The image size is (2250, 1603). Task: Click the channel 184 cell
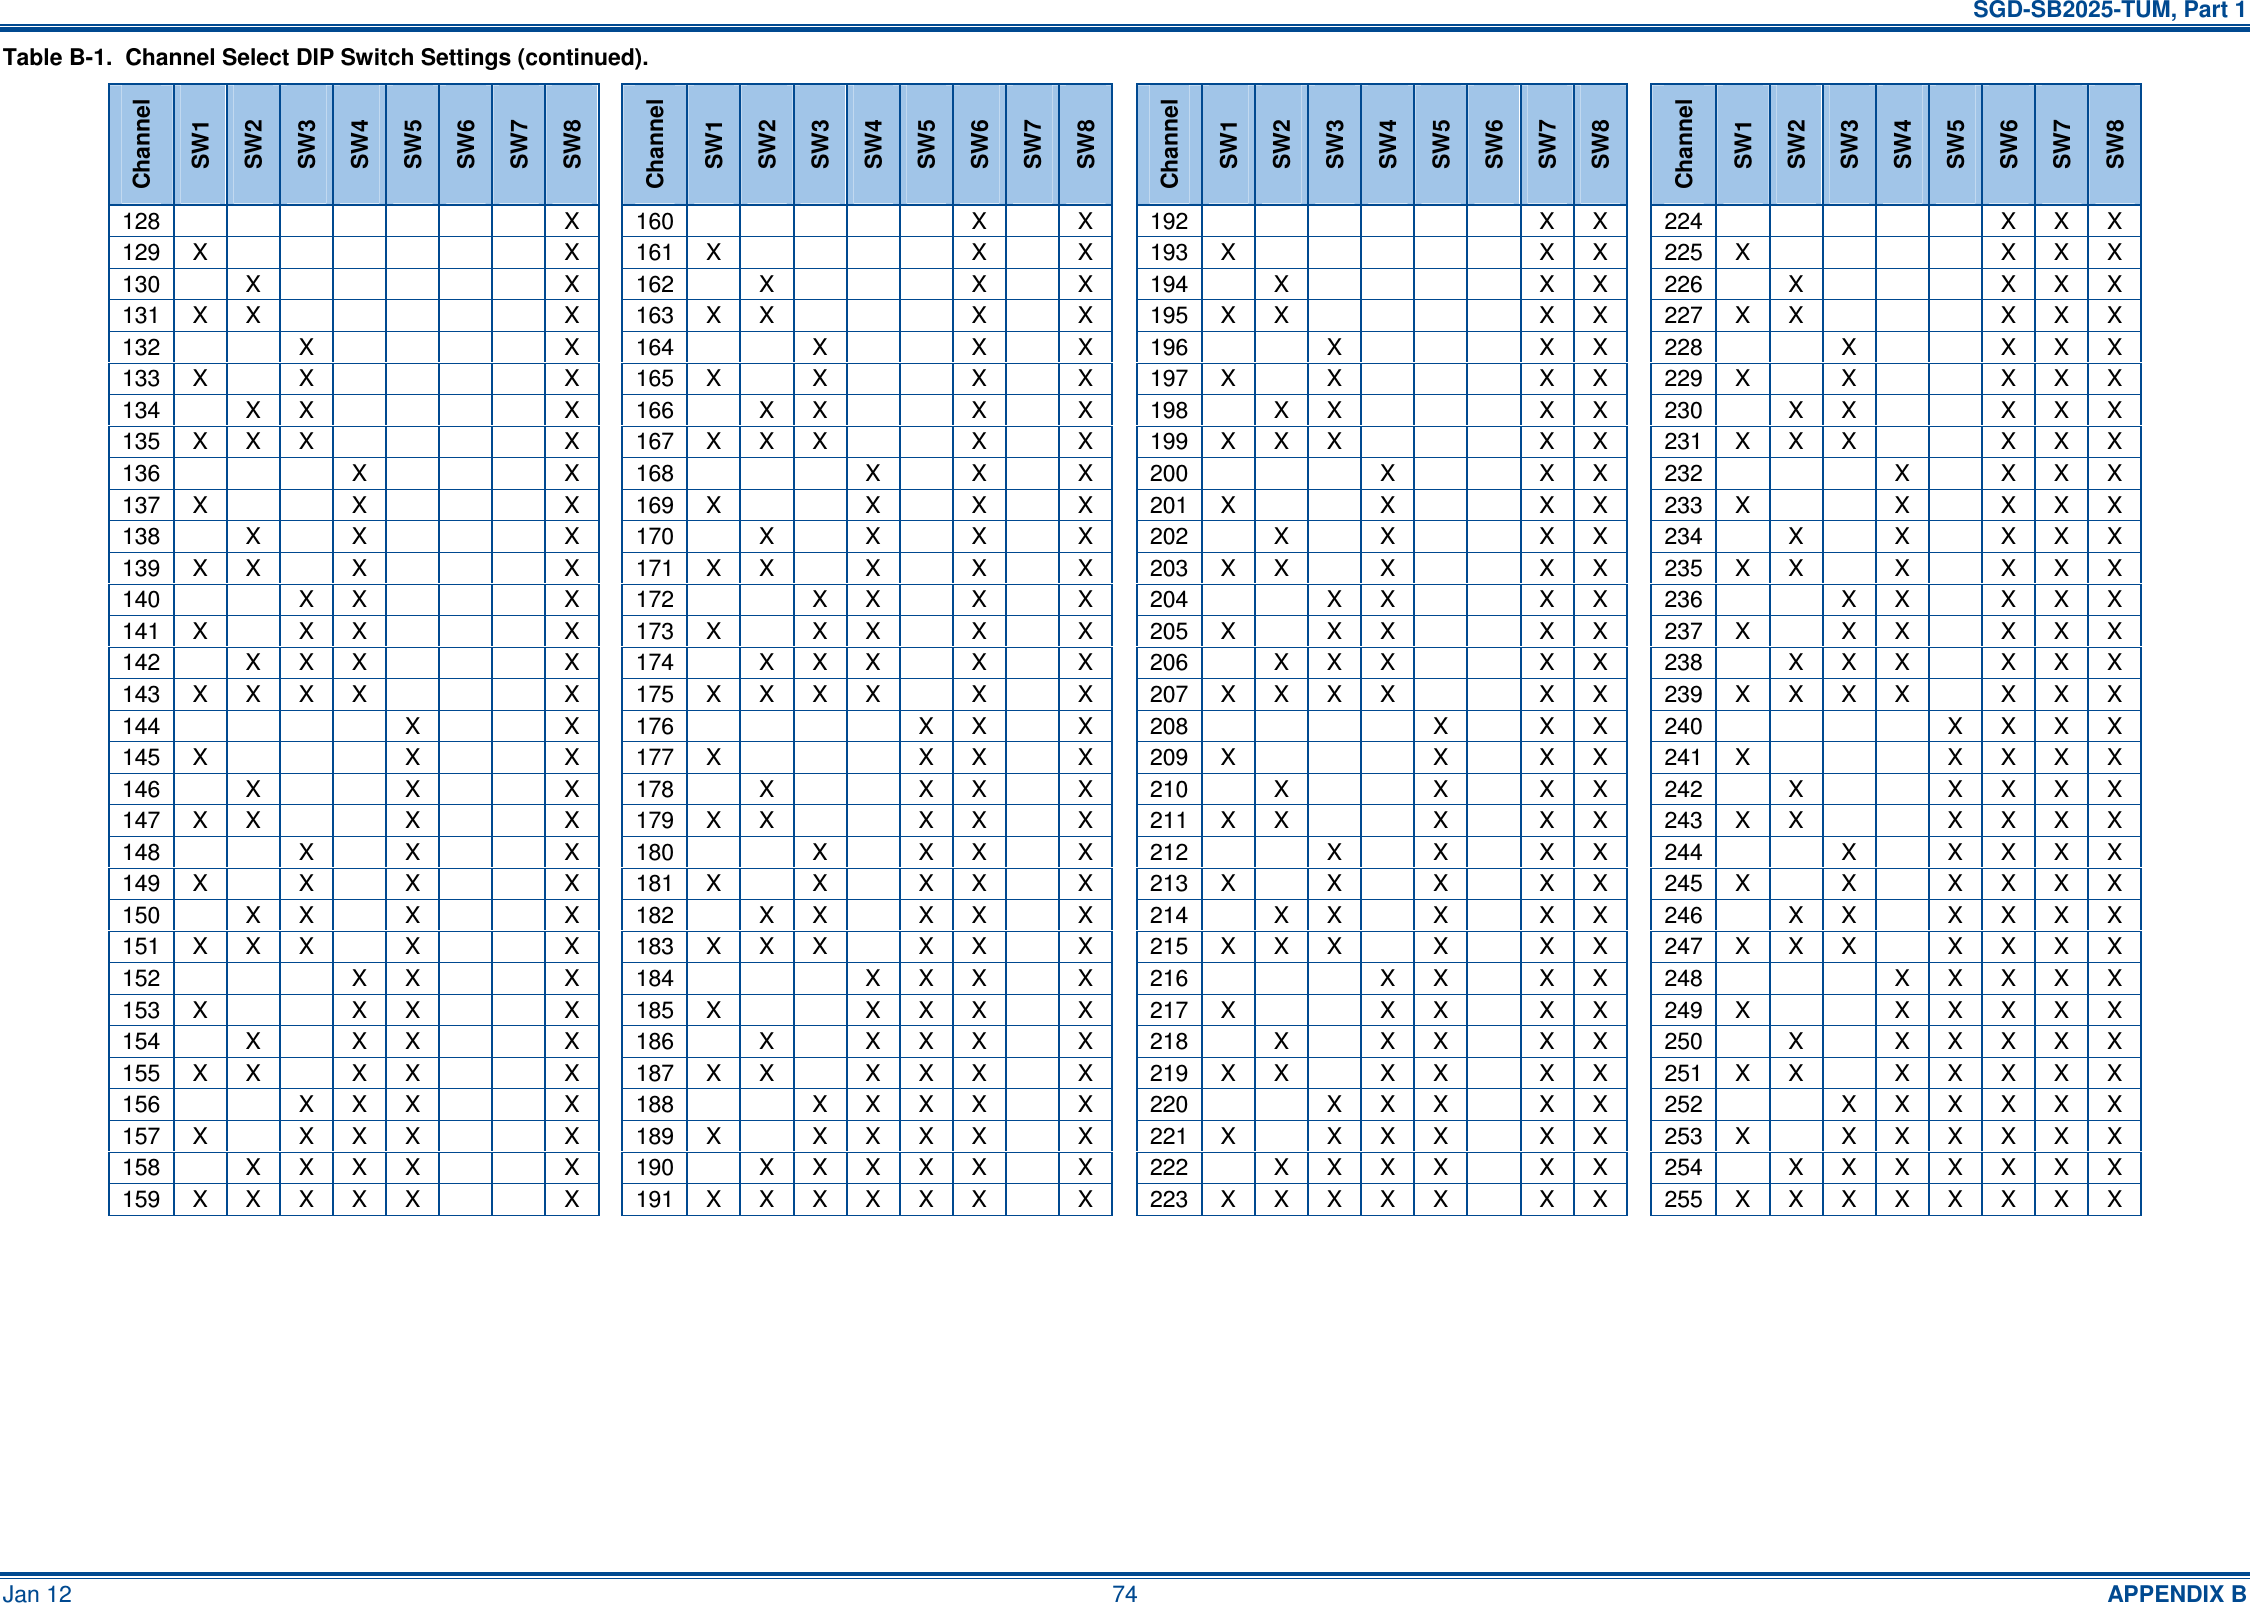pyautogui.click(x=655, y=978)
